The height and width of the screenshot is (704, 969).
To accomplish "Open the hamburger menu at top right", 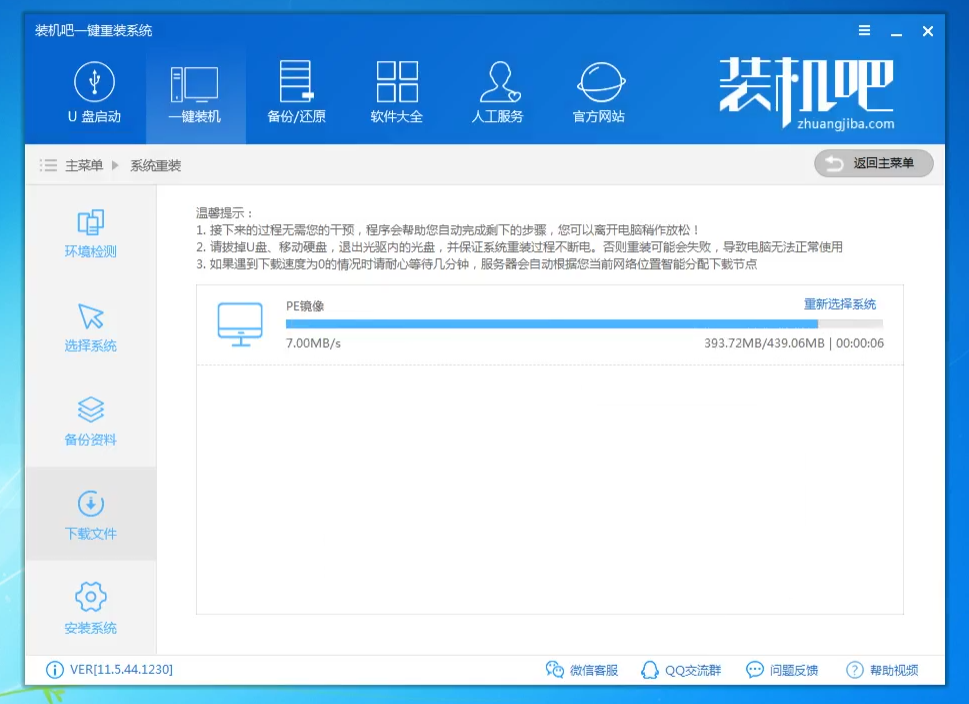I will pos(864,30).
